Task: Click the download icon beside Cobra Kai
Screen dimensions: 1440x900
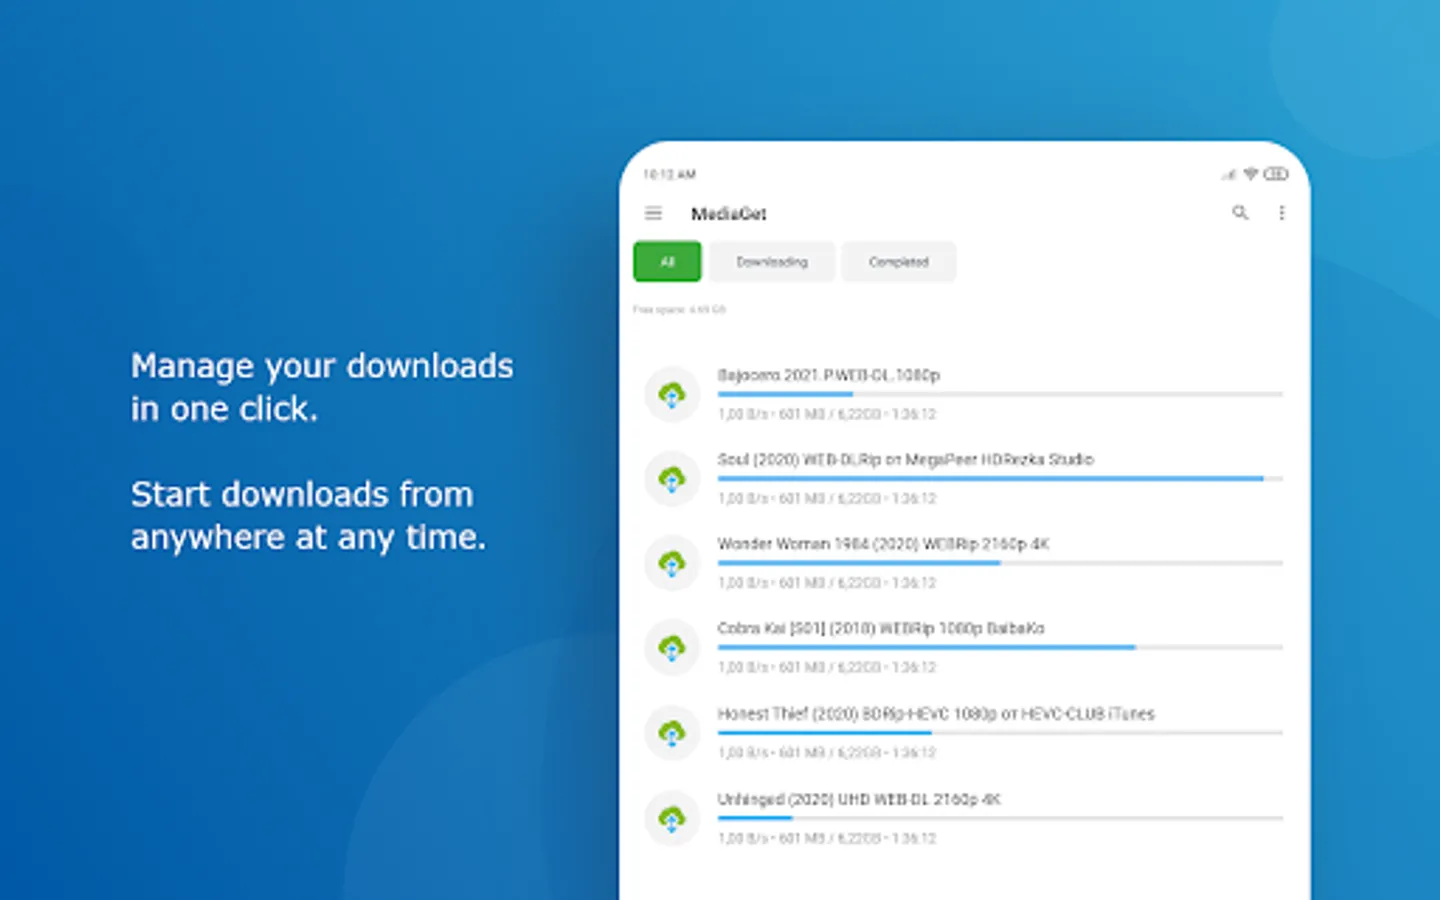Action: pos(672,648)
